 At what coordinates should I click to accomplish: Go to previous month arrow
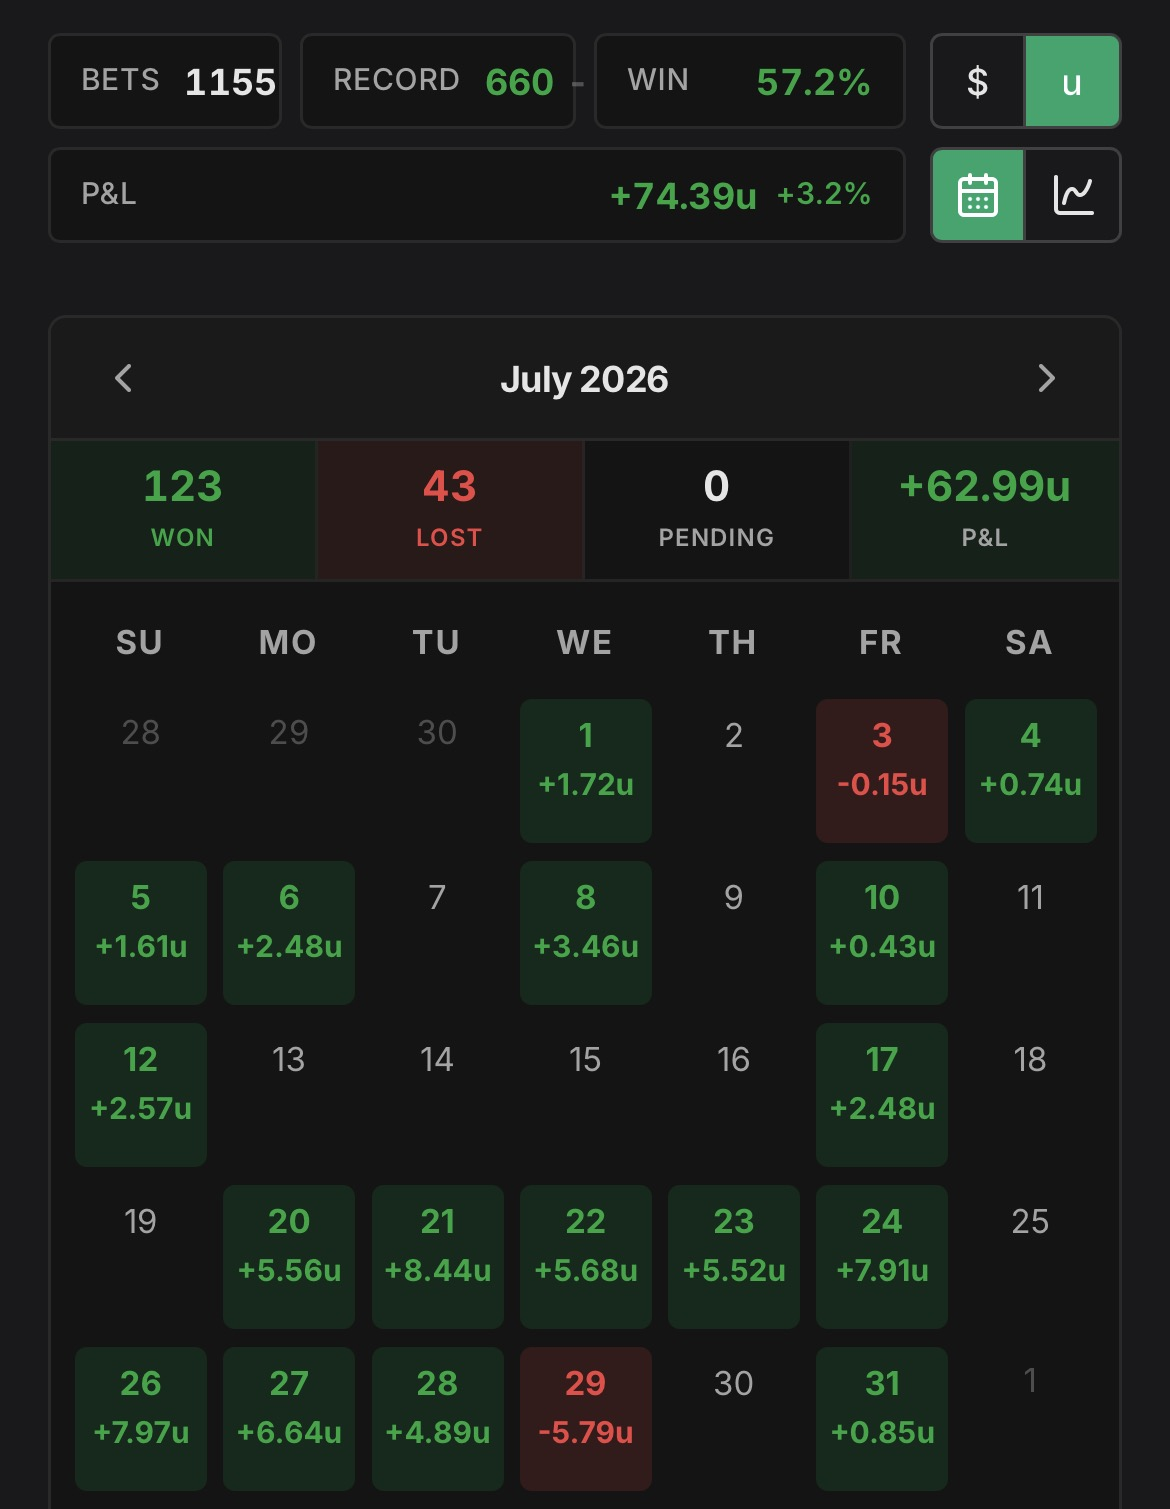(124, 379)
